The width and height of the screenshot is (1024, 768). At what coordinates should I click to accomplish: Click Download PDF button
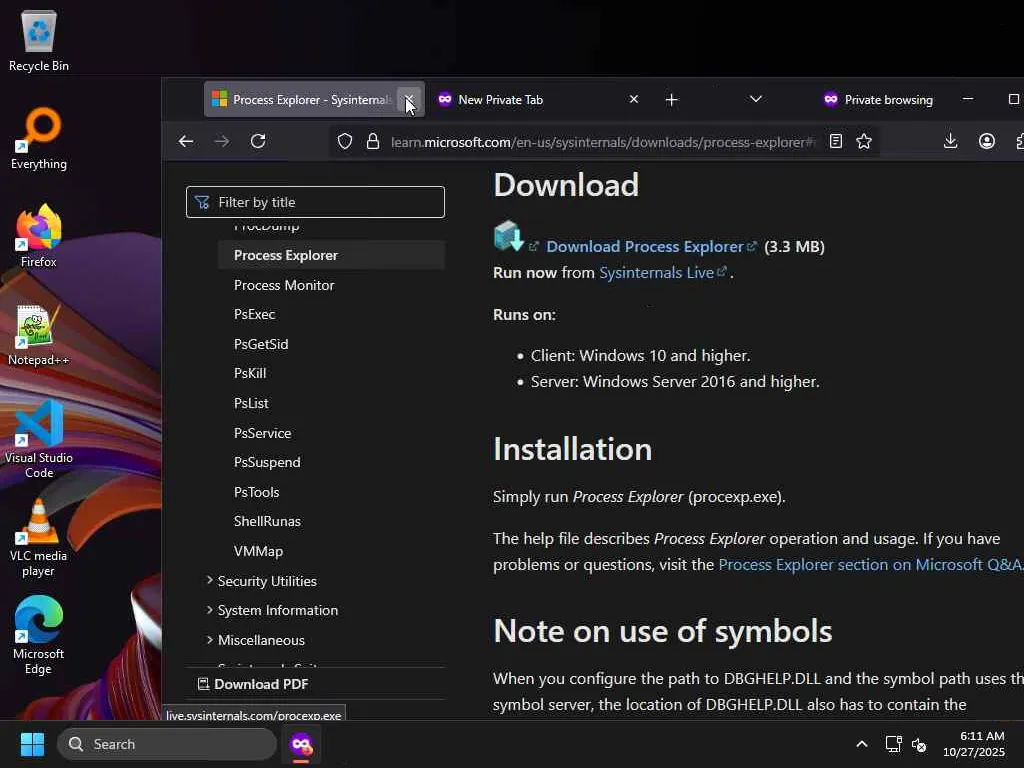pos(253,684)
